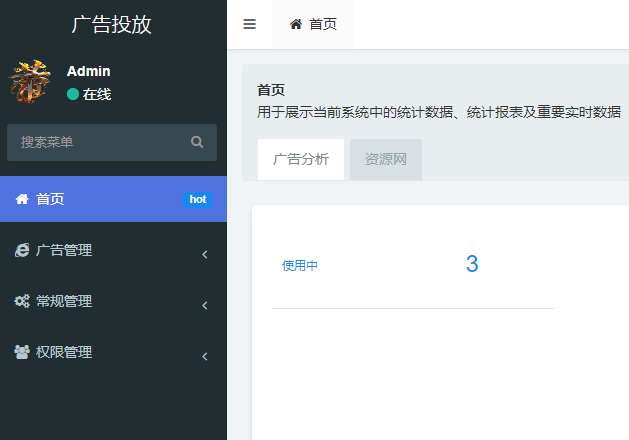Switch to the 资源网 tab
Viewport: 629px width, 440px height.
[x=386, y=159]
